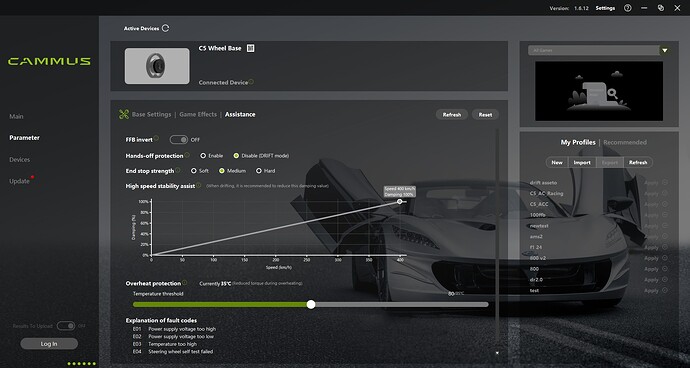
Task: Open the All Games dropdown arrow
Action: coord(664,51)
